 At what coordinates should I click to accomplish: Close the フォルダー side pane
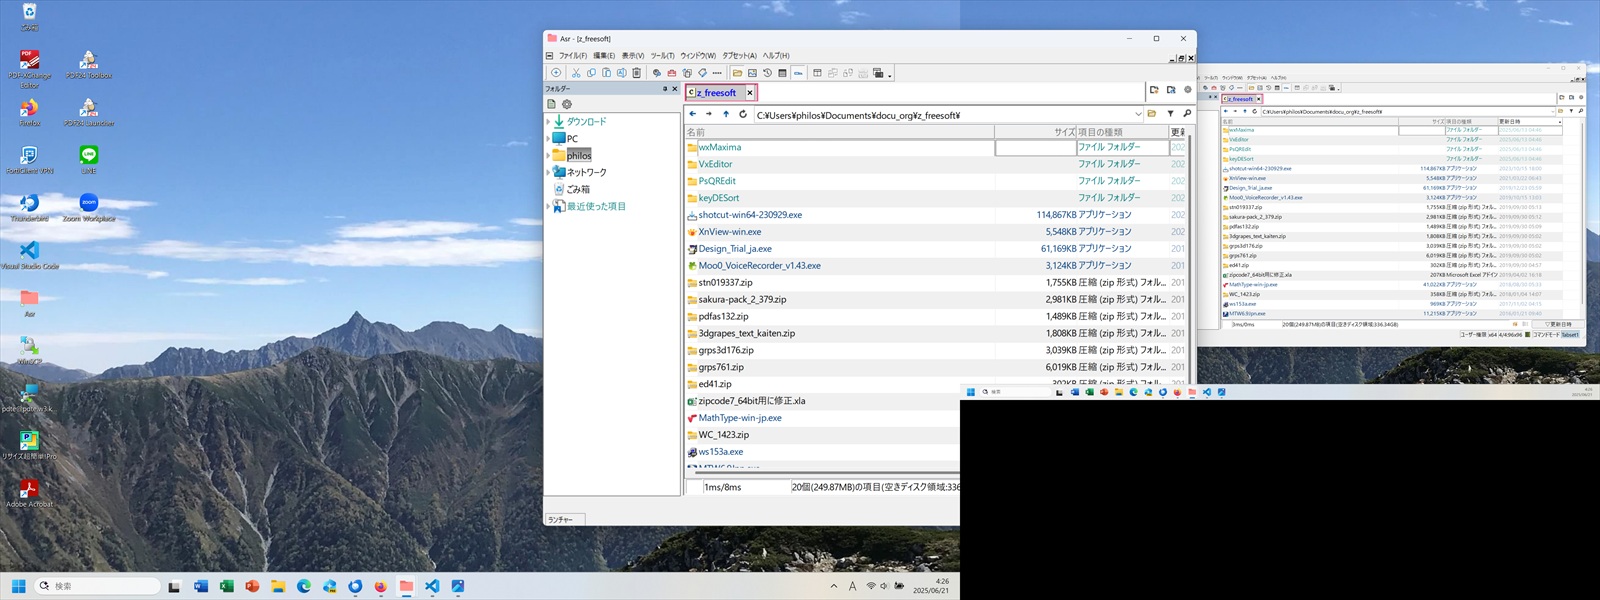coord(675,88)
